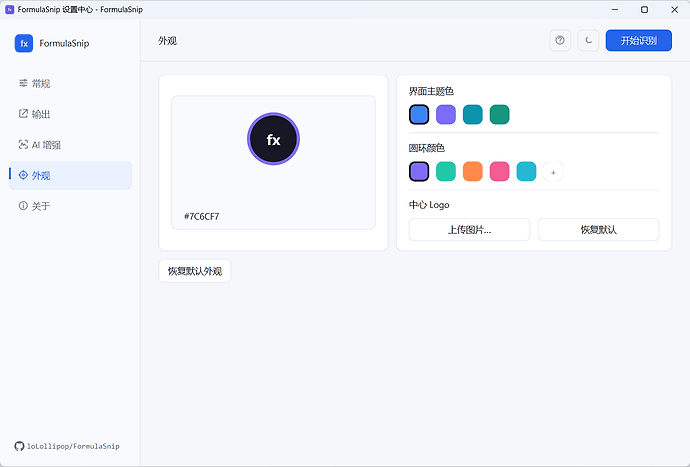Click the 外观 page header title

(x=167, y=40)
